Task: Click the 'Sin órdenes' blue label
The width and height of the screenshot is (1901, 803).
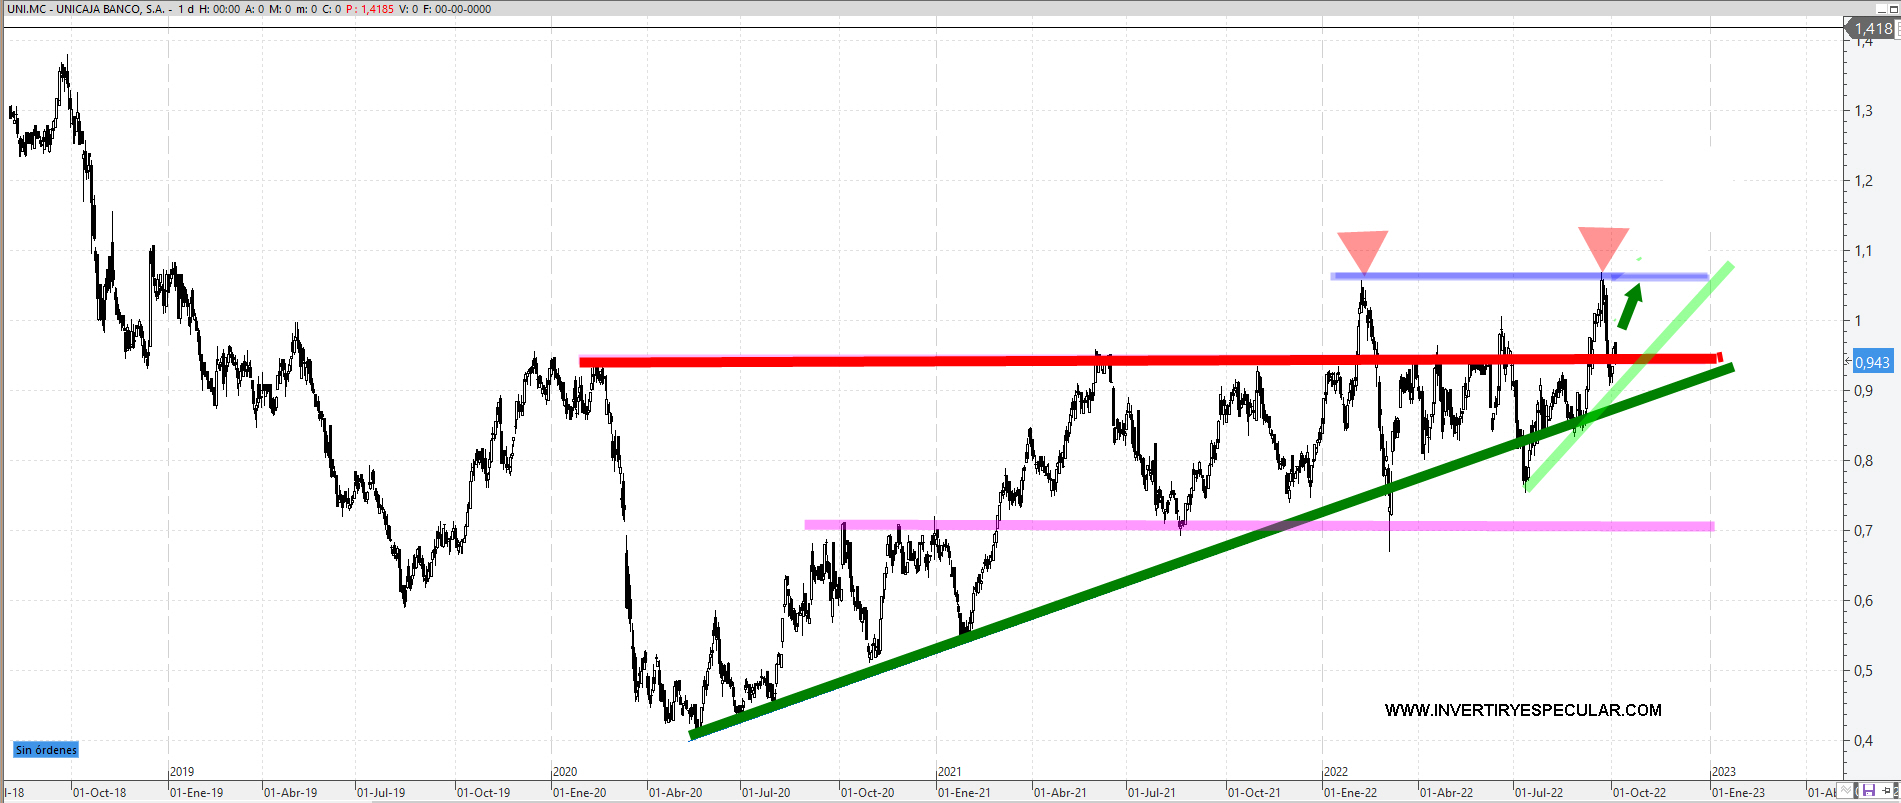Action: (46, 750)
